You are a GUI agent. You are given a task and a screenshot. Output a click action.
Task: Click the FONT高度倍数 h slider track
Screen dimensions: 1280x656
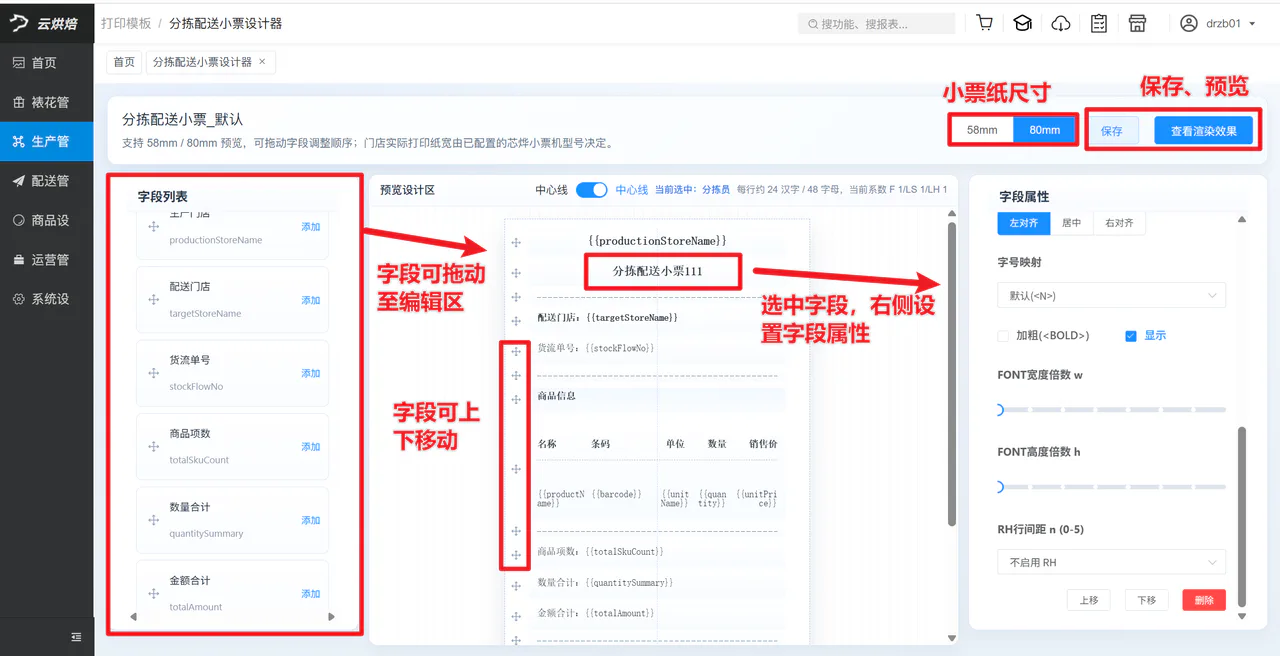pos(1111,487)
